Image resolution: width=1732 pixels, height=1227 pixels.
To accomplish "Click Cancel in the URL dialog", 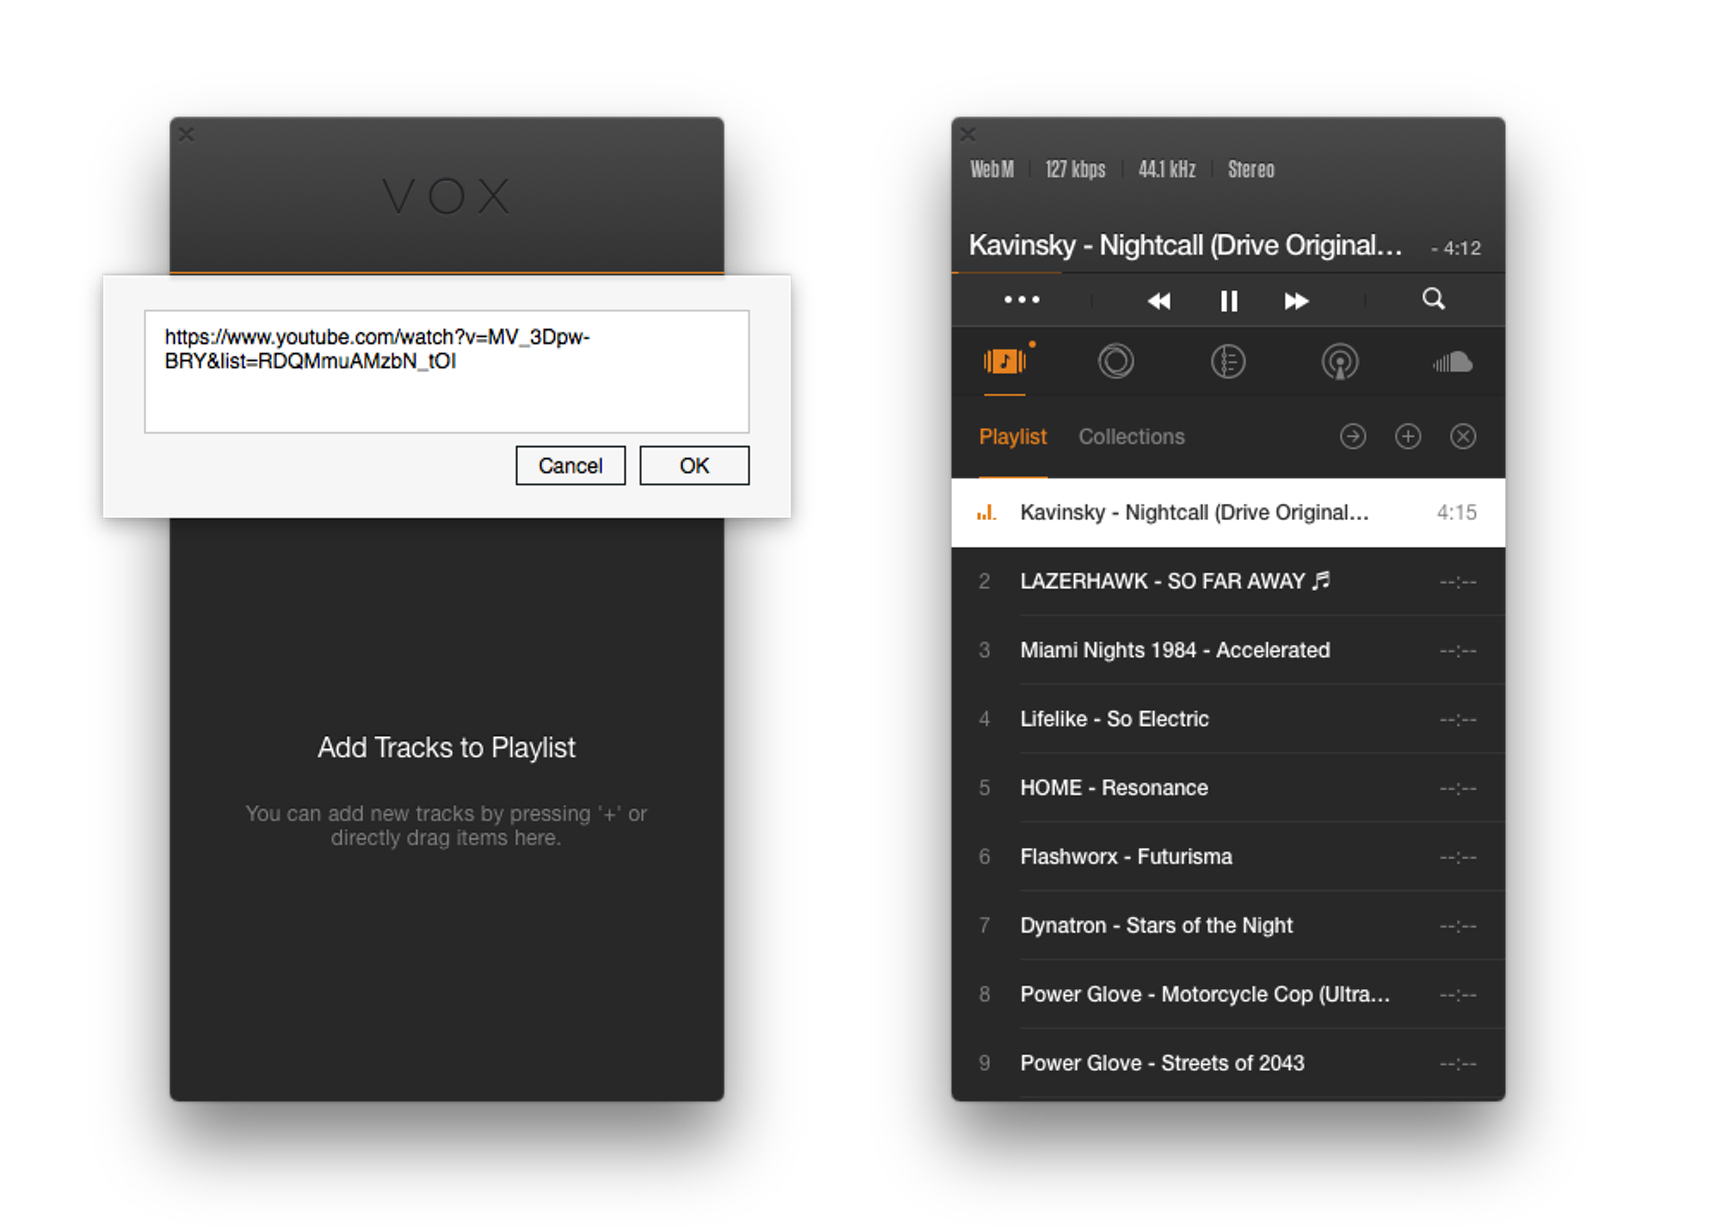I will click(570, 466).
